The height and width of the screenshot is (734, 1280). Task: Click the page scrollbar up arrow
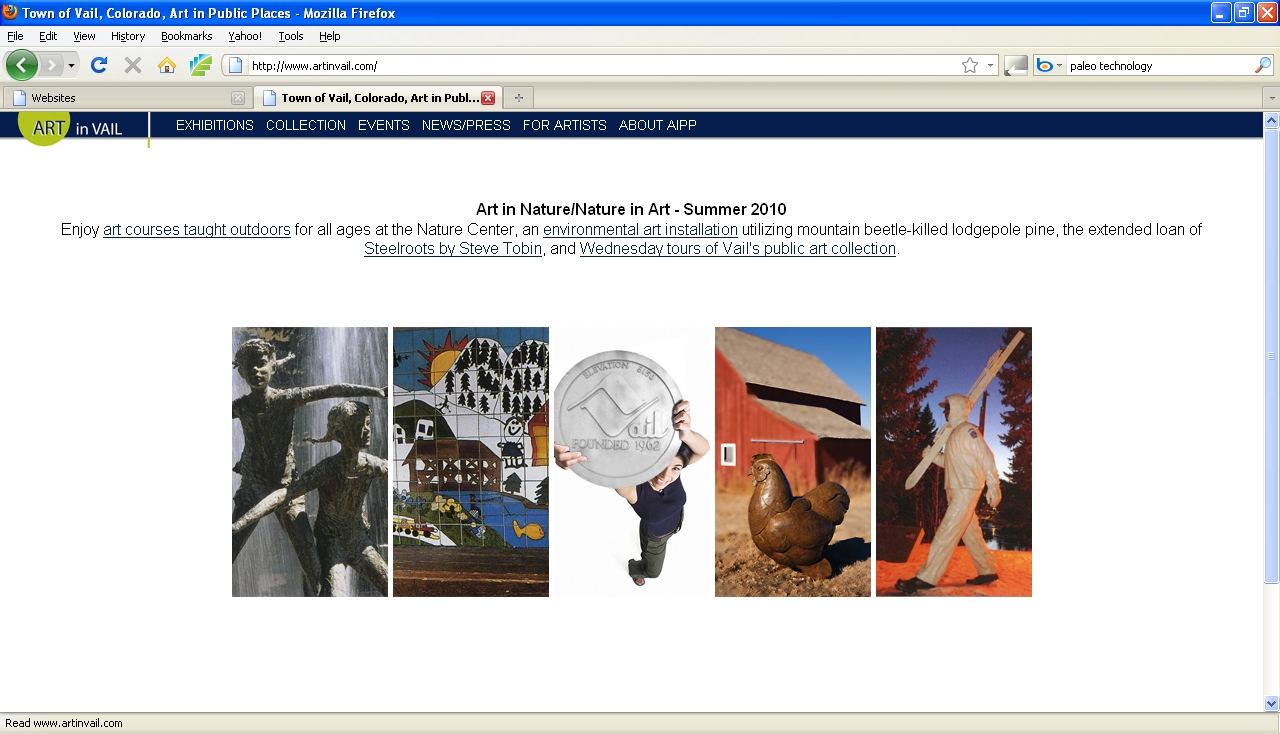tap(1272, 120)
